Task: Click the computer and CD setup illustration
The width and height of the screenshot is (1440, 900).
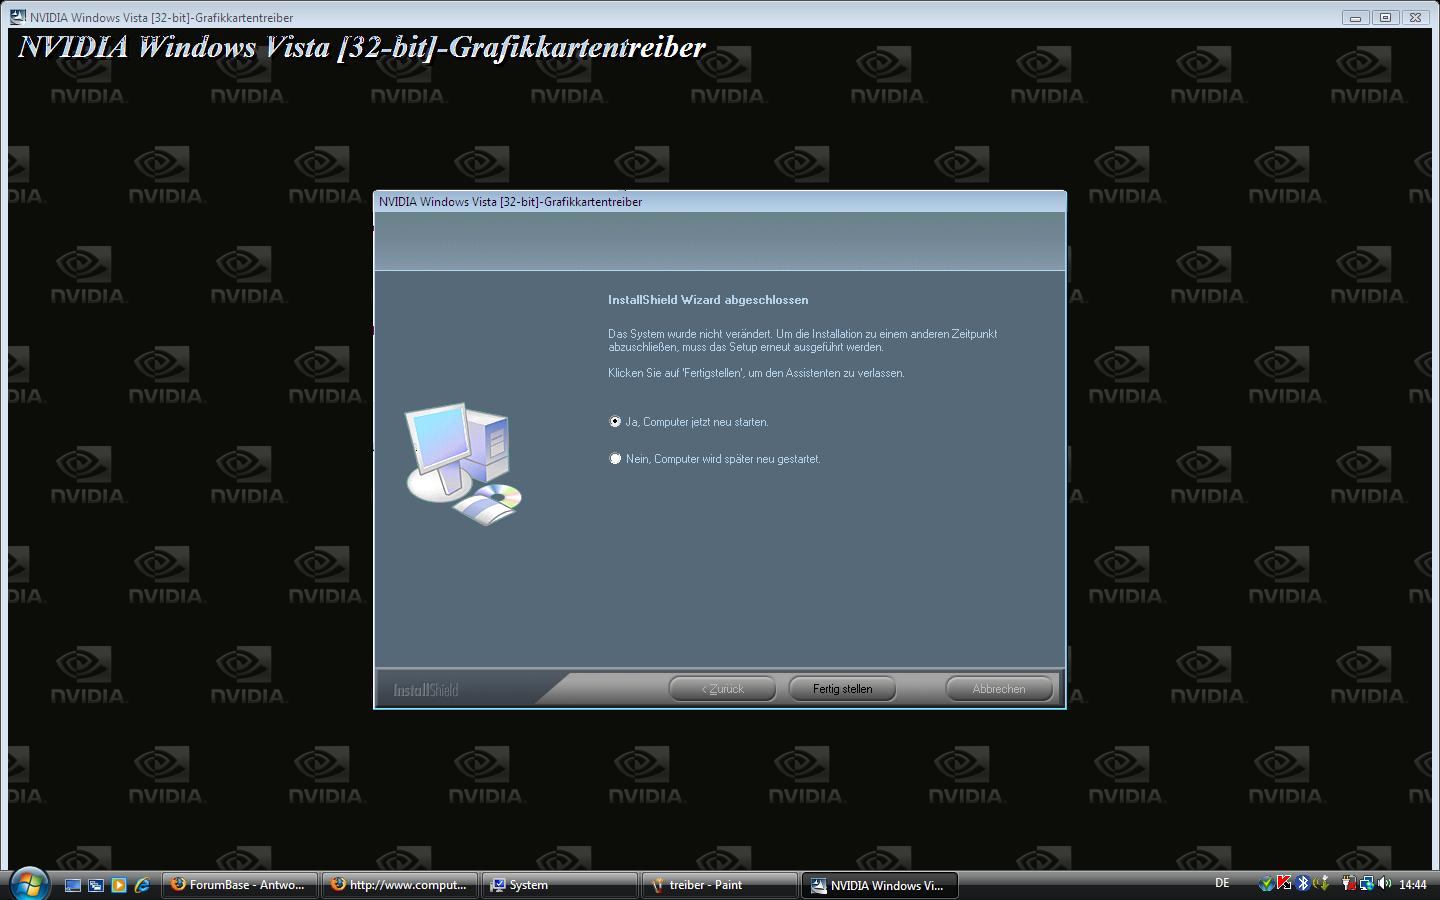Action: (x=464, y=463)
